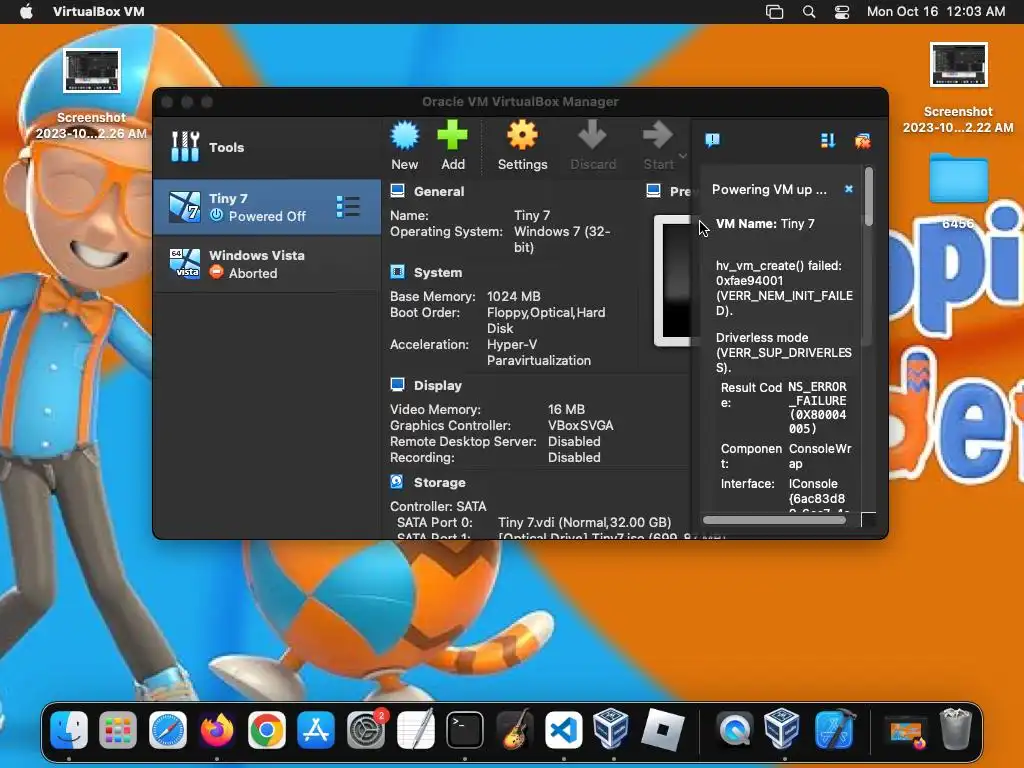Open GarageBand from the Dock
The width and height of the screenshot is (1024, 768).
[515, 729]
